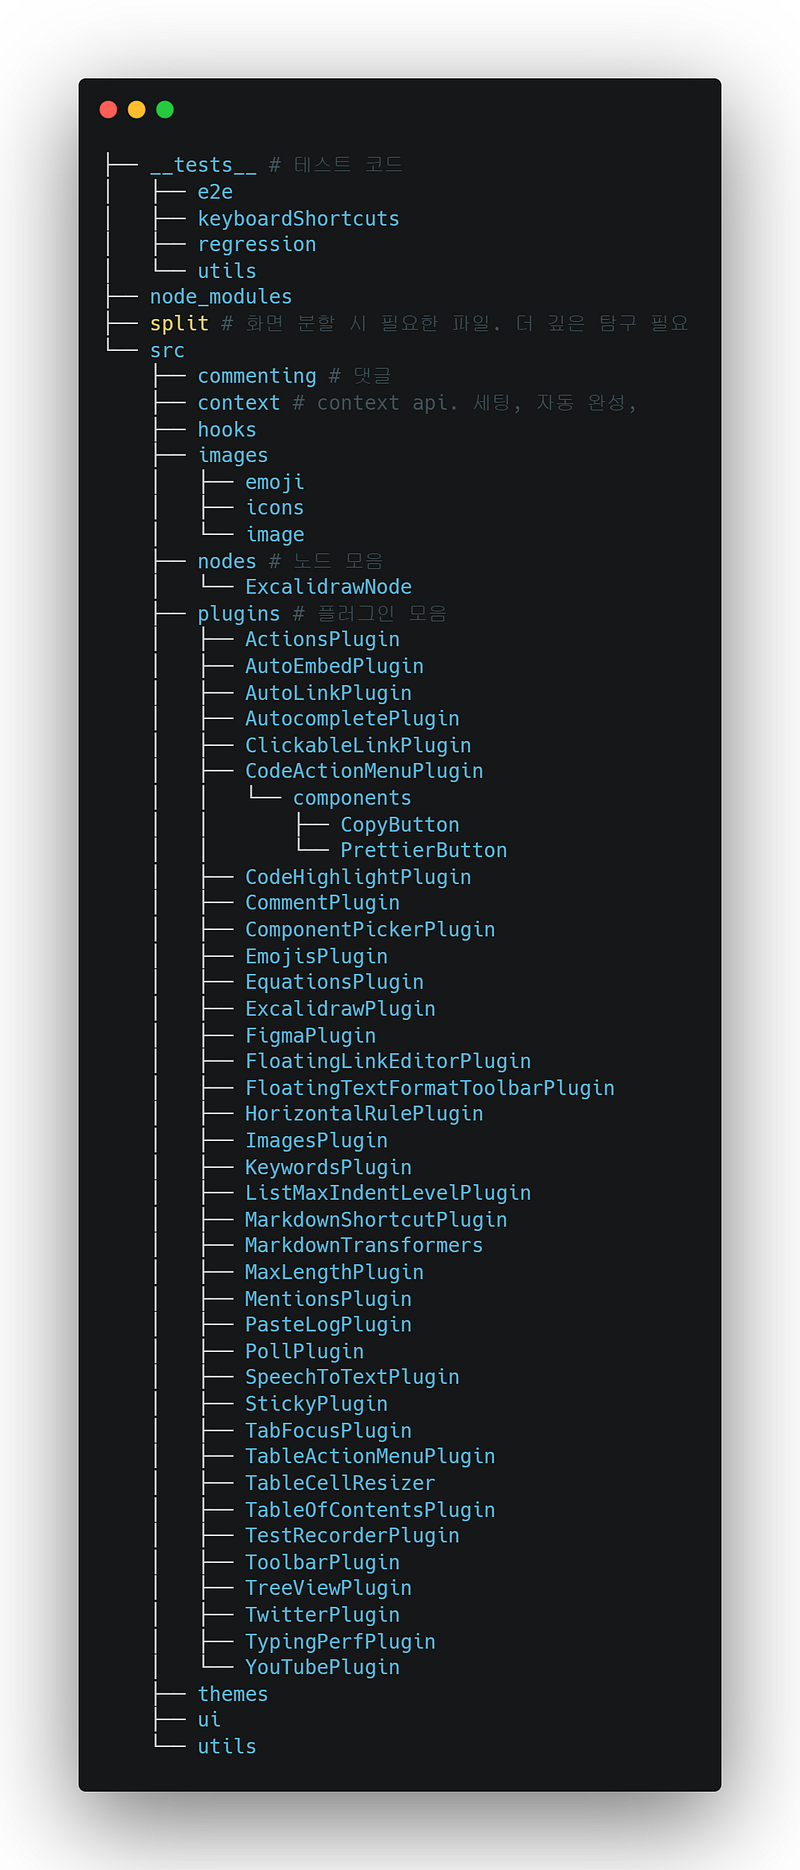Select the __tests__ folder entry
The width and height of the screenshot is (800, 1870).
203,165
